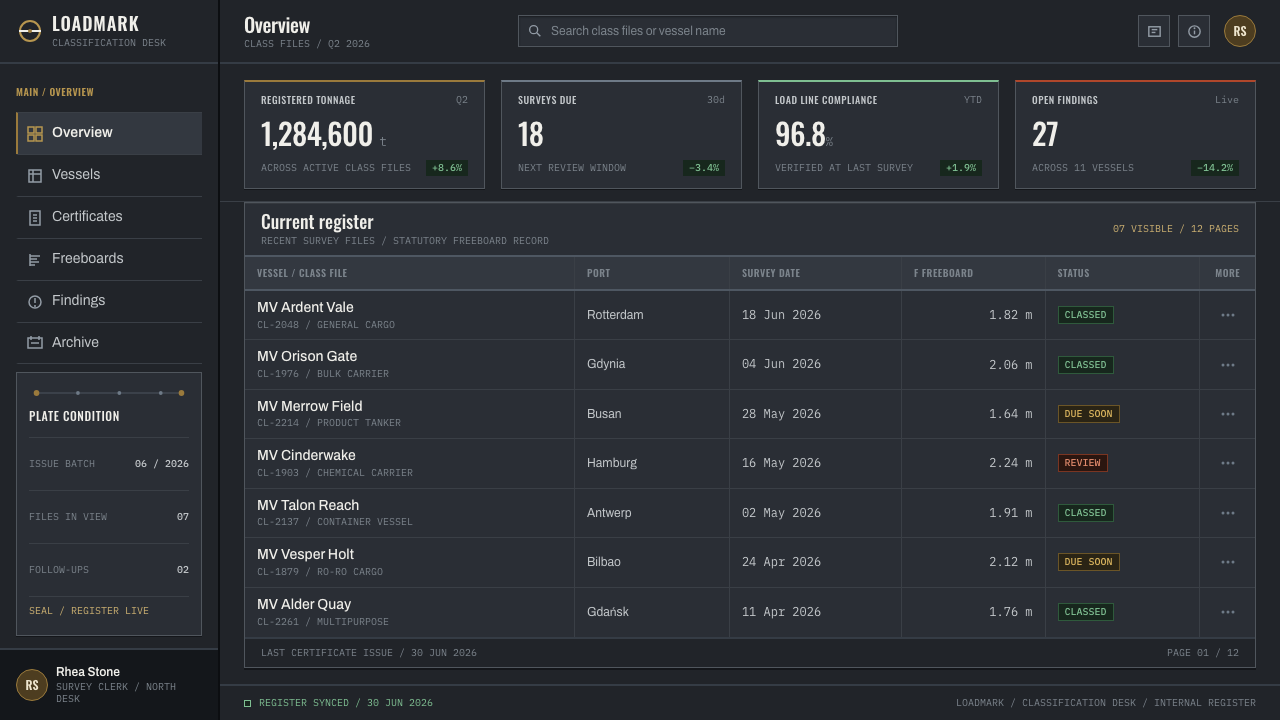Screen dimensions: 1280x720
Task: Open more options for MV Ardent Vale
Action: click(1228, 315)
